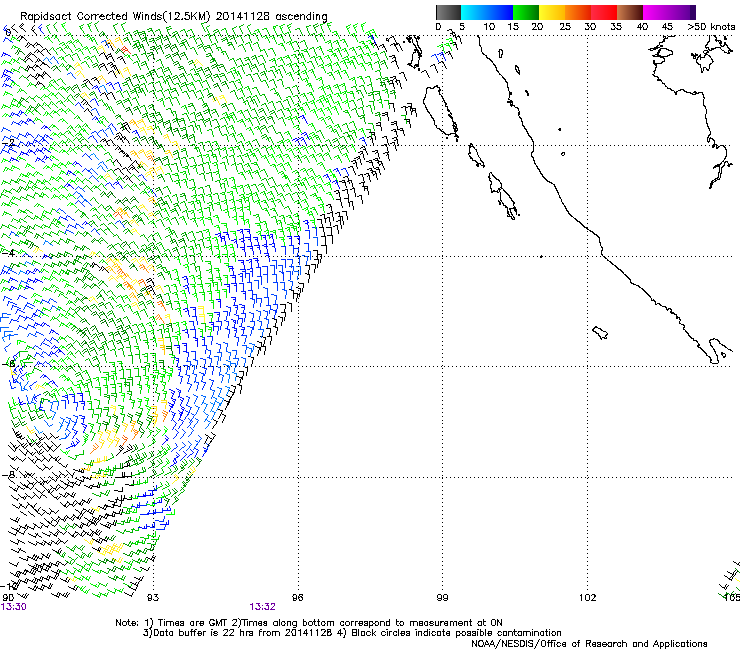Click the '20141128 ascending' date text in title
The height and width of the screenshot is (650, 740).
[x=271, y=16]
